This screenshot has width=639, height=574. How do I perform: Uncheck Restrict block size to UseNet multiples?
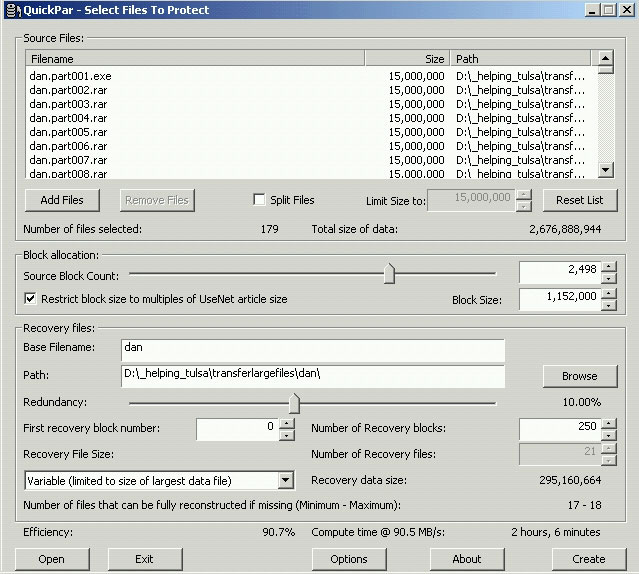30,299
